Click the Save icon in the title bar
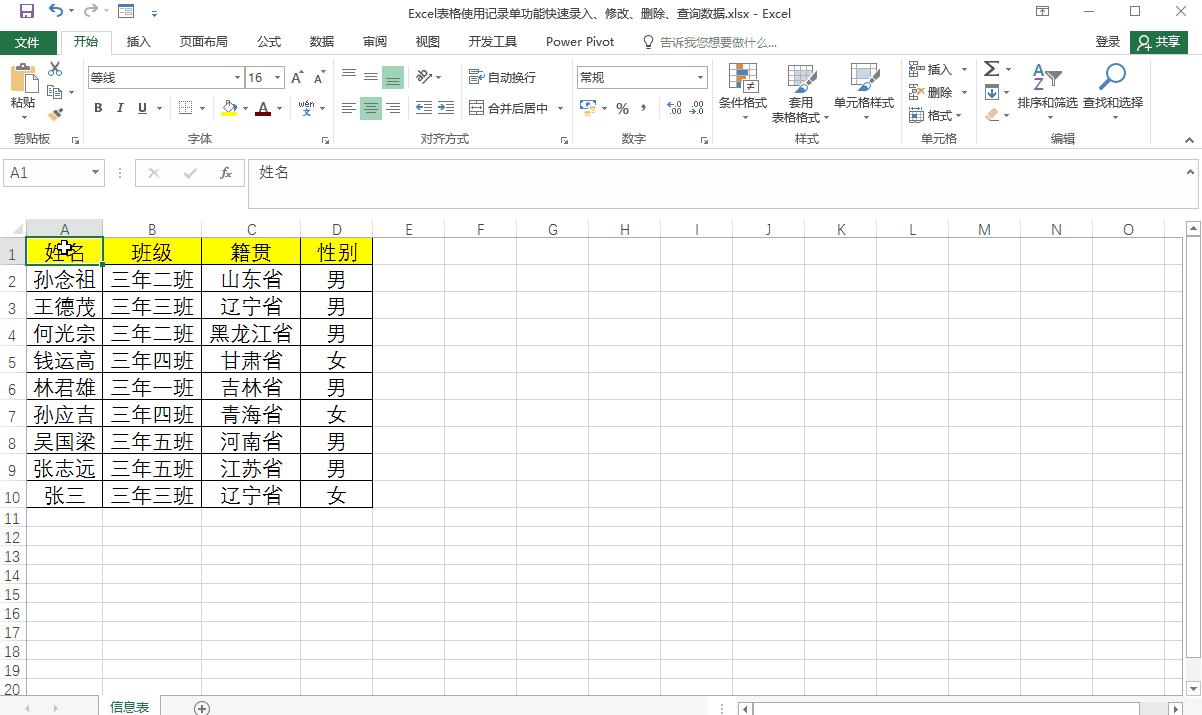 [x=27, y=12]
